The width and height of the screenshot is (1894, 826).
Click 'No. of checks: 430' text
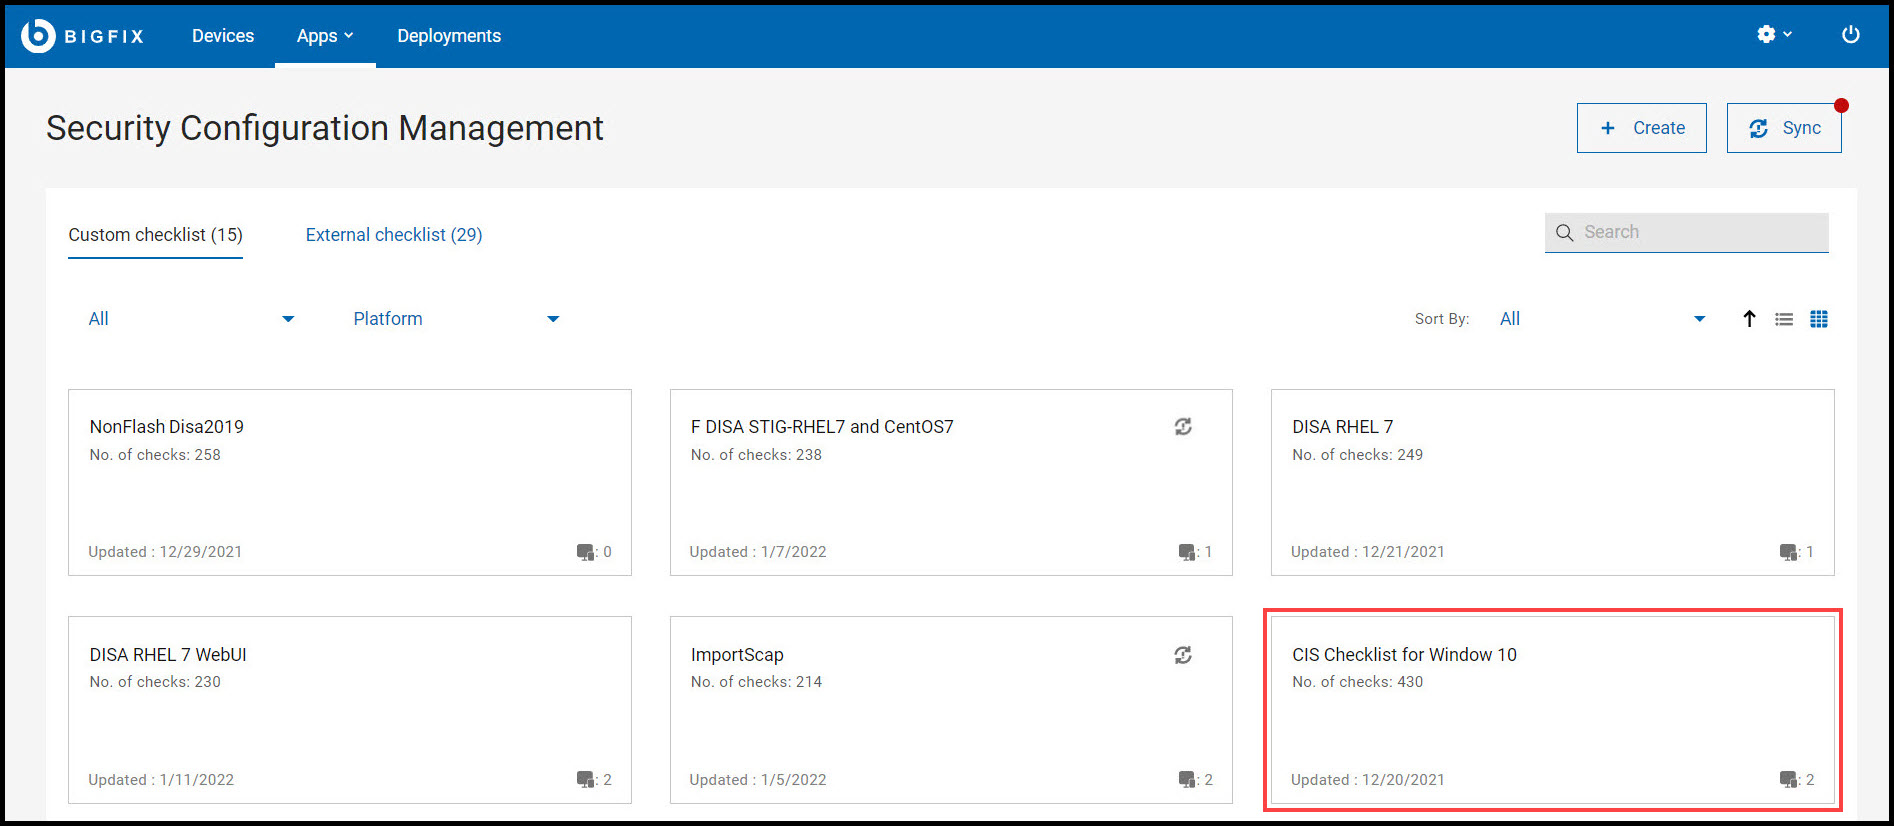[1357, 682]
